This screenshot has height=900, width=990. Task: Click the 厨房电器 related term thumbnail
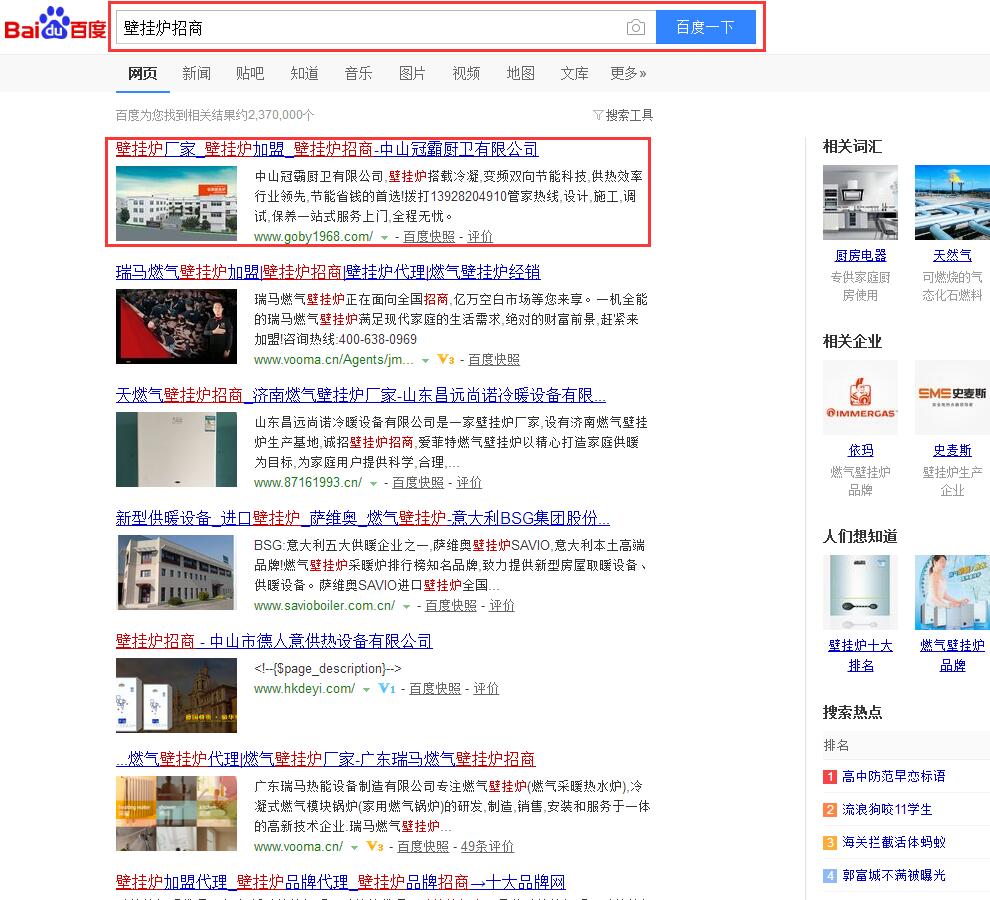tap(860, 203)
